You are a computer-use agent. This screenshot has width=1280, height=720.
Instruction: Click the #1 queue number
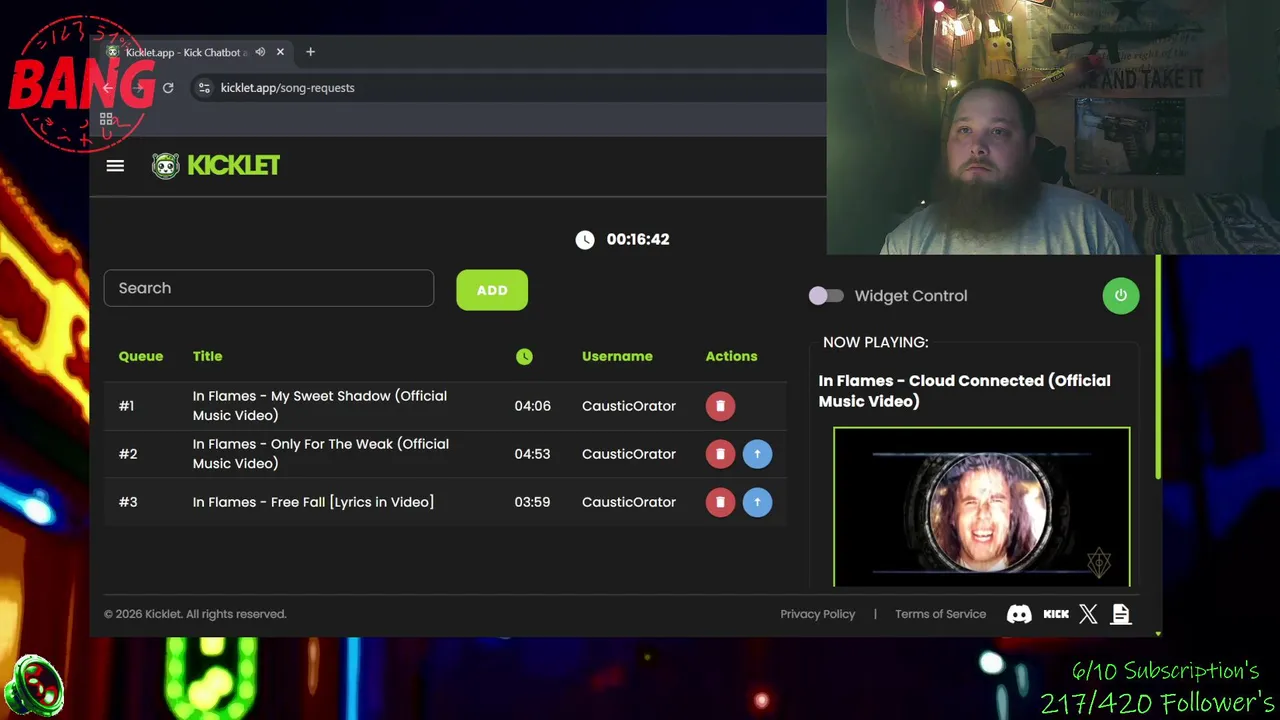[x=126, y=406]
